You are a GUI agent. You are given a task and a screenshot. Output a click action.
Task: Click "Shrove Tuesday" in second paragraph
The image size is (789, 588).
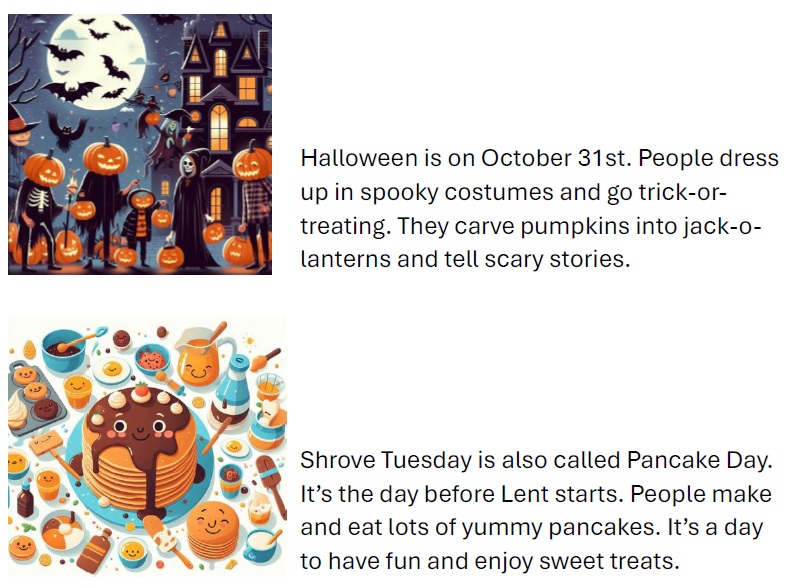(x=379, y=460)
